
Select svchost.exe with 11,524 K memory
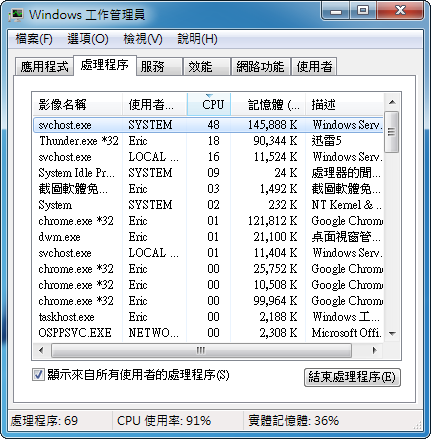208,157
